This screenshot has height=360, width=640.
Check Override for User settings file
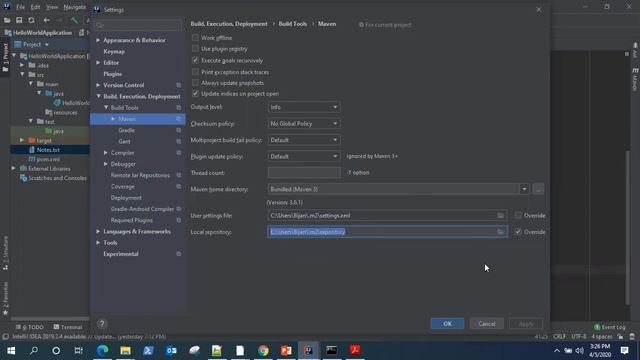[x=518, y=215]
